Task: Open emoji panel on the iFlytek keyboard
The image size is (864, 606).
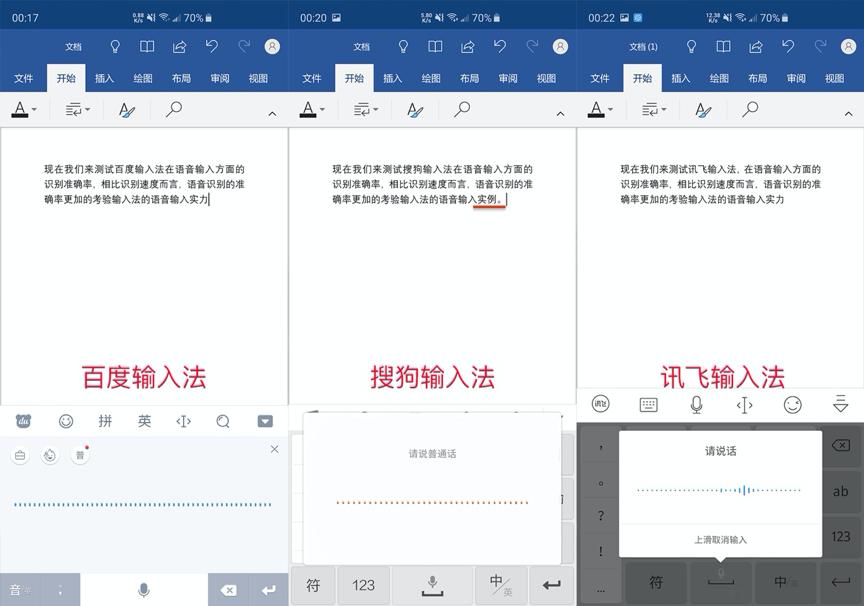Action: [x=795, y=406]
